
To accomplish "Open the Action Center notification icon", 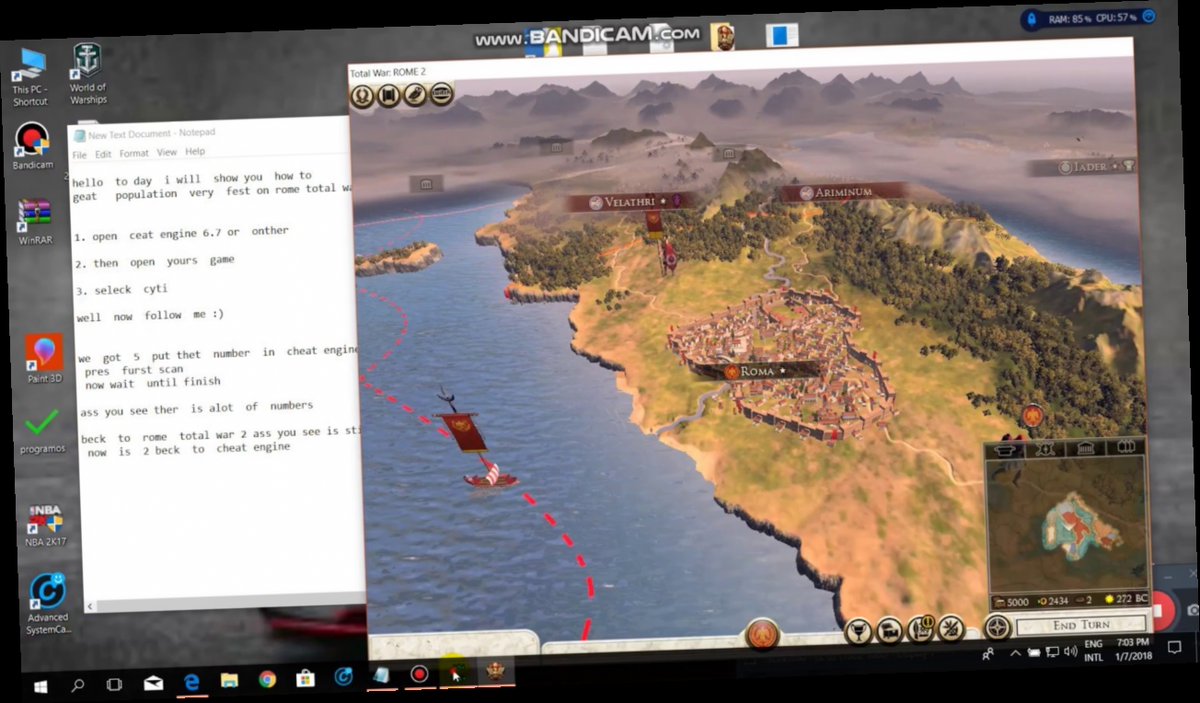I will pos(1174,646).
